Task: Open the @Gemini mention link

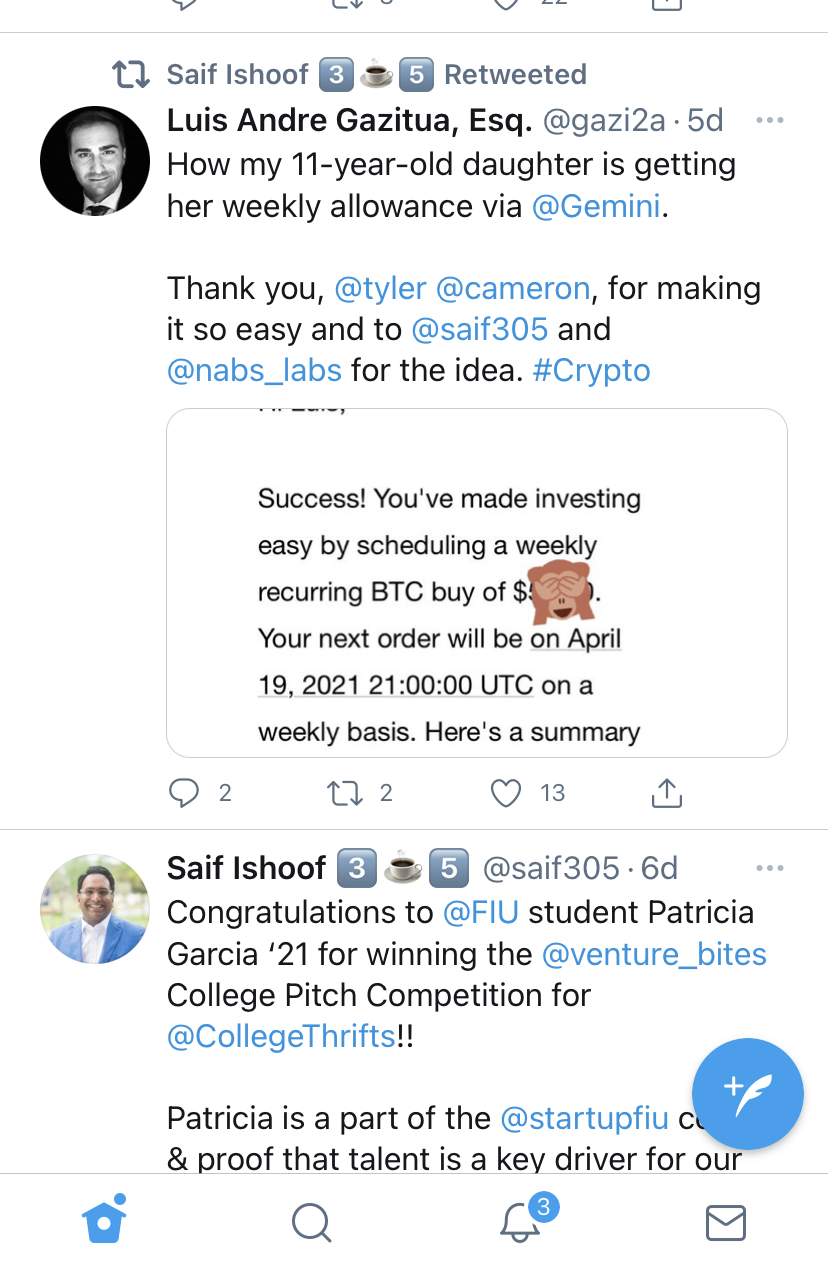Action: 599,206
